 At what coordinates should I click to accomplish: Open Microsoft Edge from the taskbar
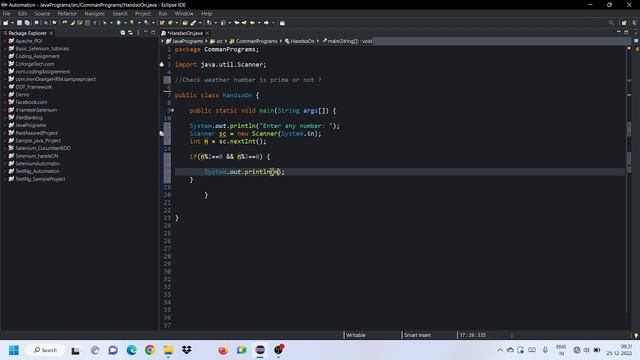(x=131, y=350)
